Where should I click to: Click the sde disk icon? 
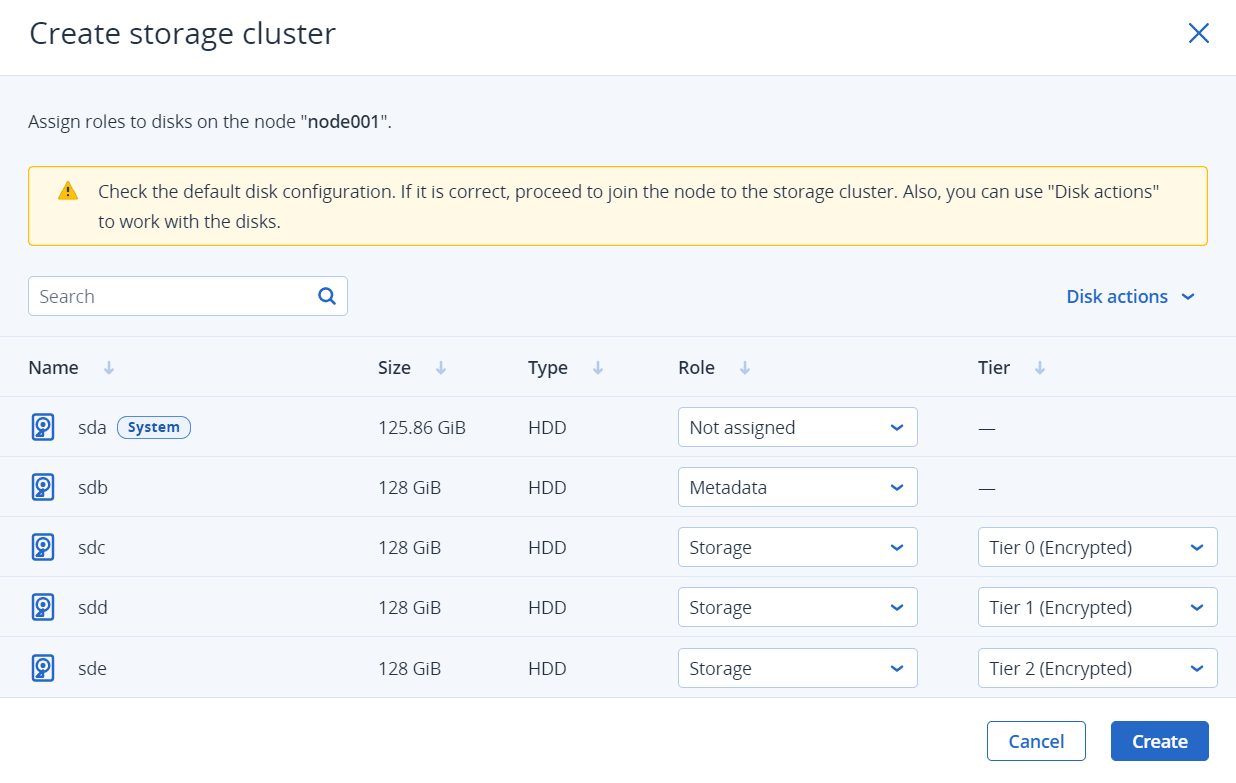click(42, 667)
